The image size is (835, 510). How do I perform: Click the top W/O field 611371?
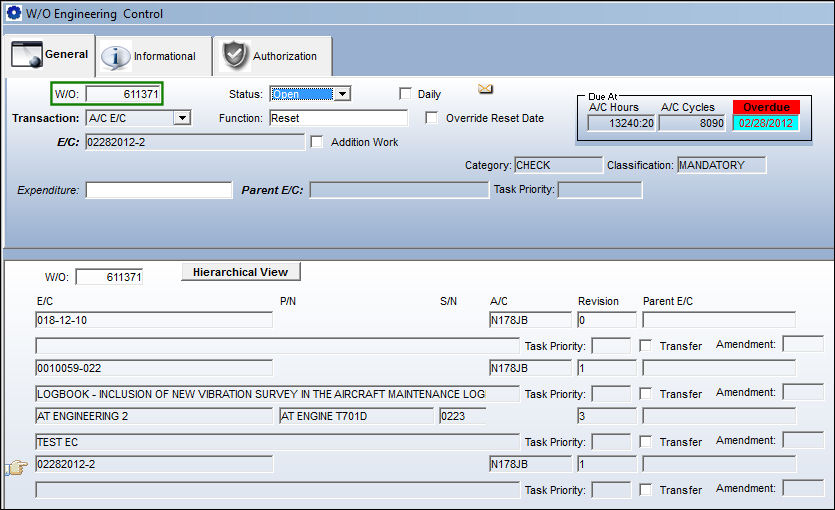tap(123, 94)
